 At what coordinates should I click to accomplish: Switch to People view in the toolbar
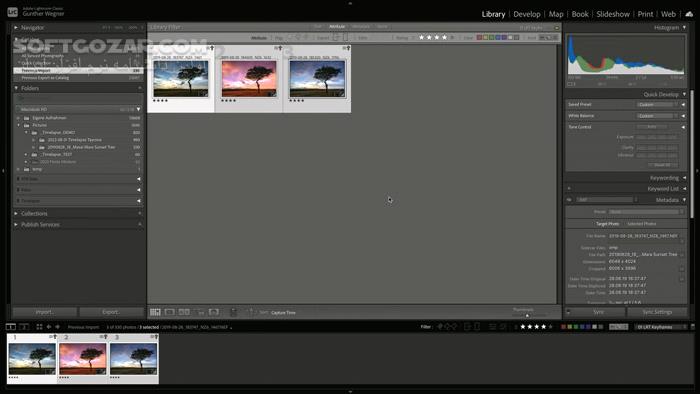pyautogui.click(x=214, y=312)
